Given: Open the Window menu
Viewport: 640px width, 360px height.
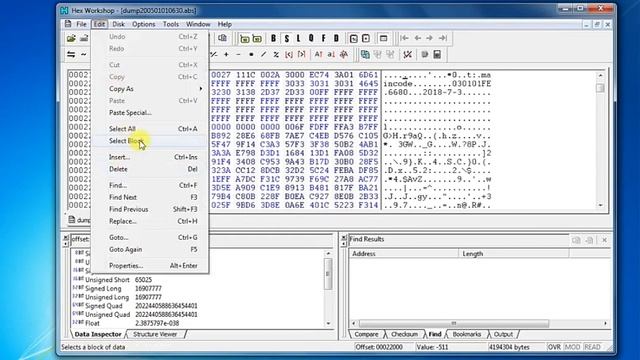Looking at the screenshot, I should (x=198, y=24).
